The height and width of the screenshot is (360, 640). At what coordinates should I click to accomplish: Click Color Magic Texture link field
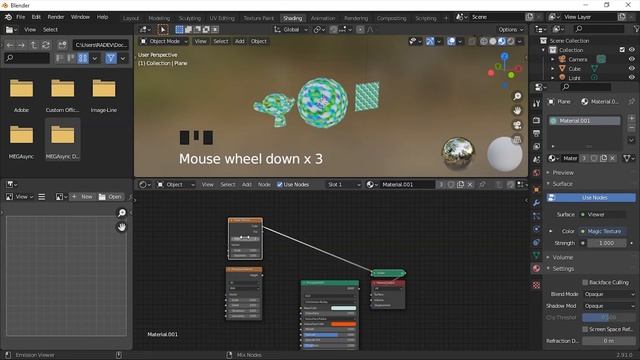602,231
